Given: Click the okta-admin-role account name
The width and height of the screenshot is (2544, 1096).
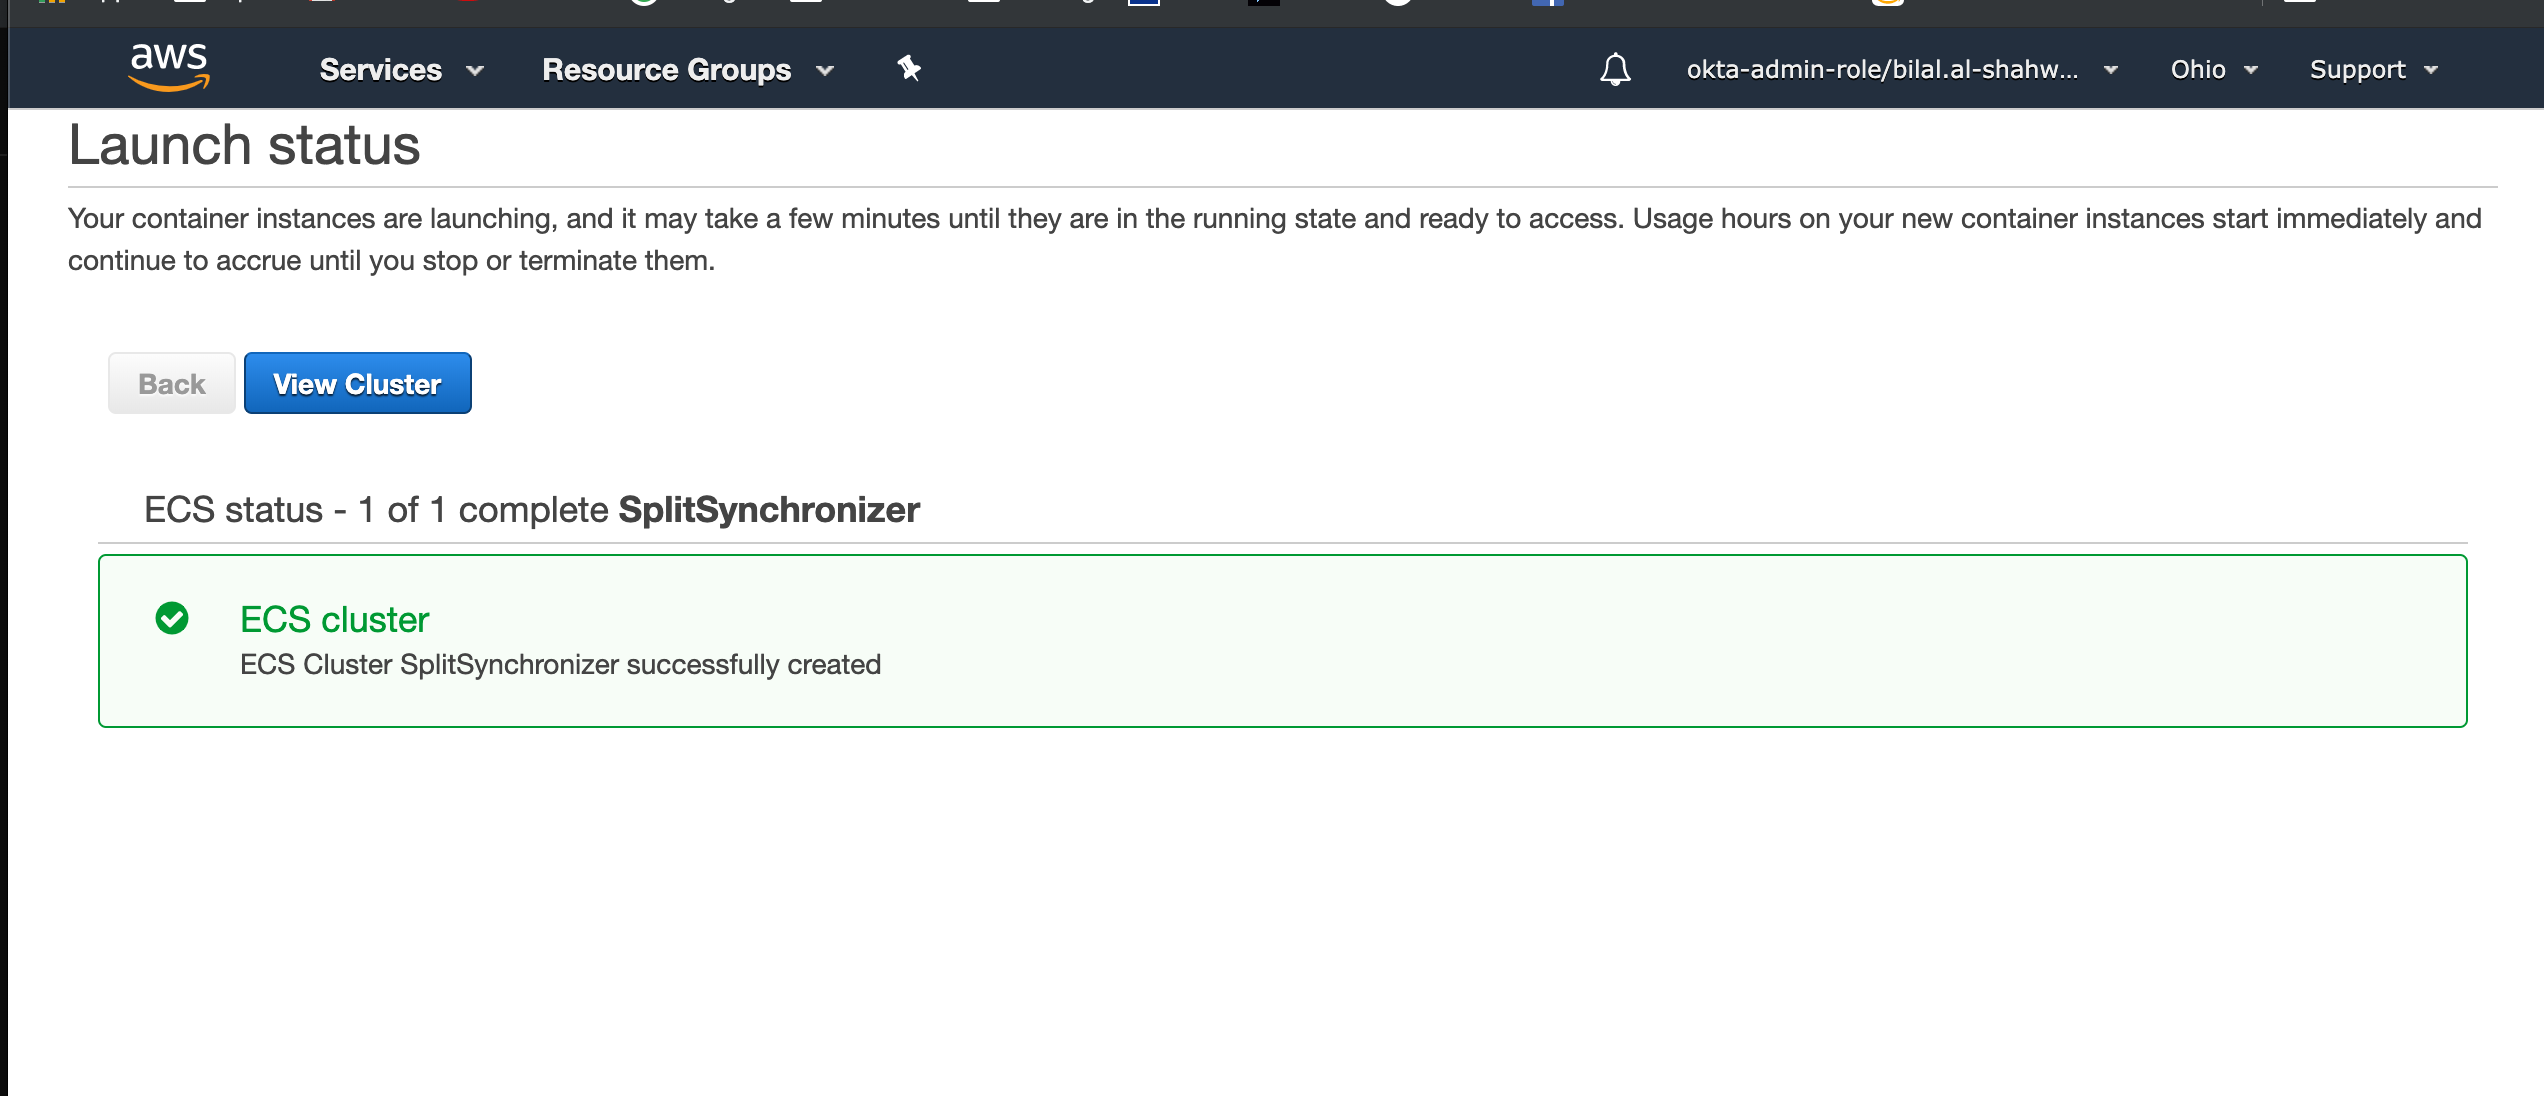Looking at the screenshot, I should click(1881, 69).
